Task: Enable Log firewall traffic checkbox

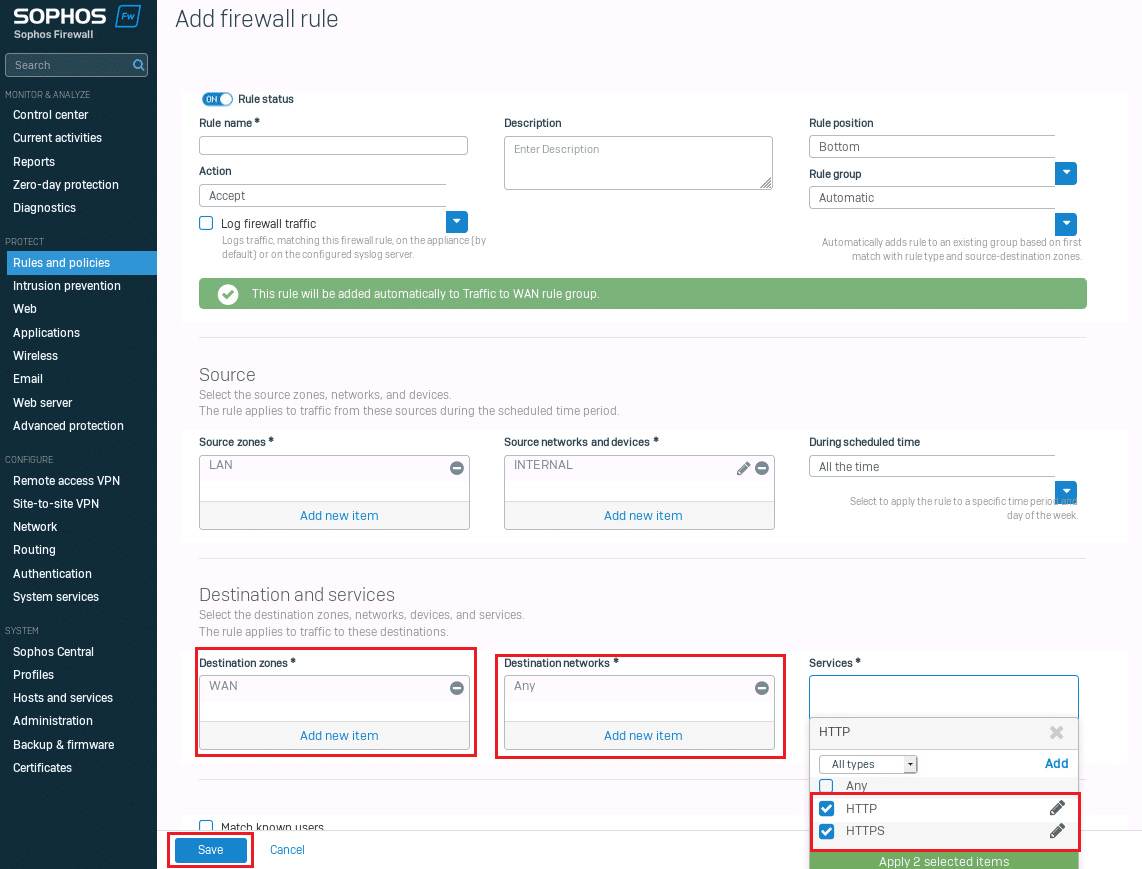Action: click(x=206, y=223)
